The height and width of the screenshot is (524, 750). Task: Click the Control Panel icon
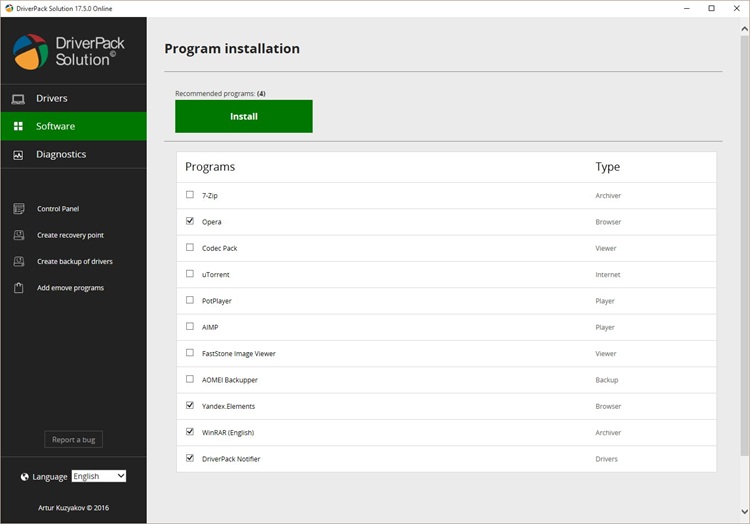[x=18, y=209]
